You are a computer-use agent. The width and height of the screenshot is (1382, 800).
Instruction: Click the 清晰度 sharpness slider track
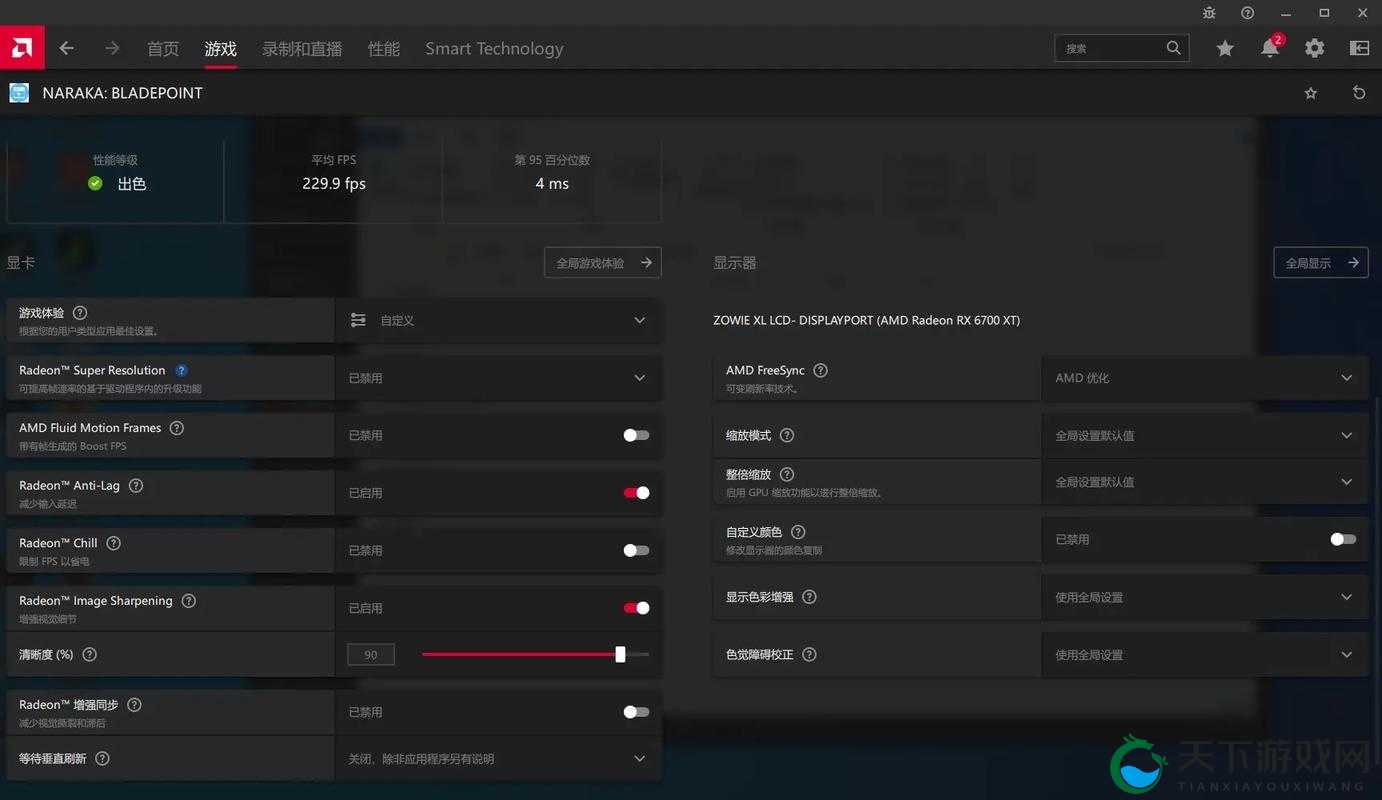[x=536, y=654]
